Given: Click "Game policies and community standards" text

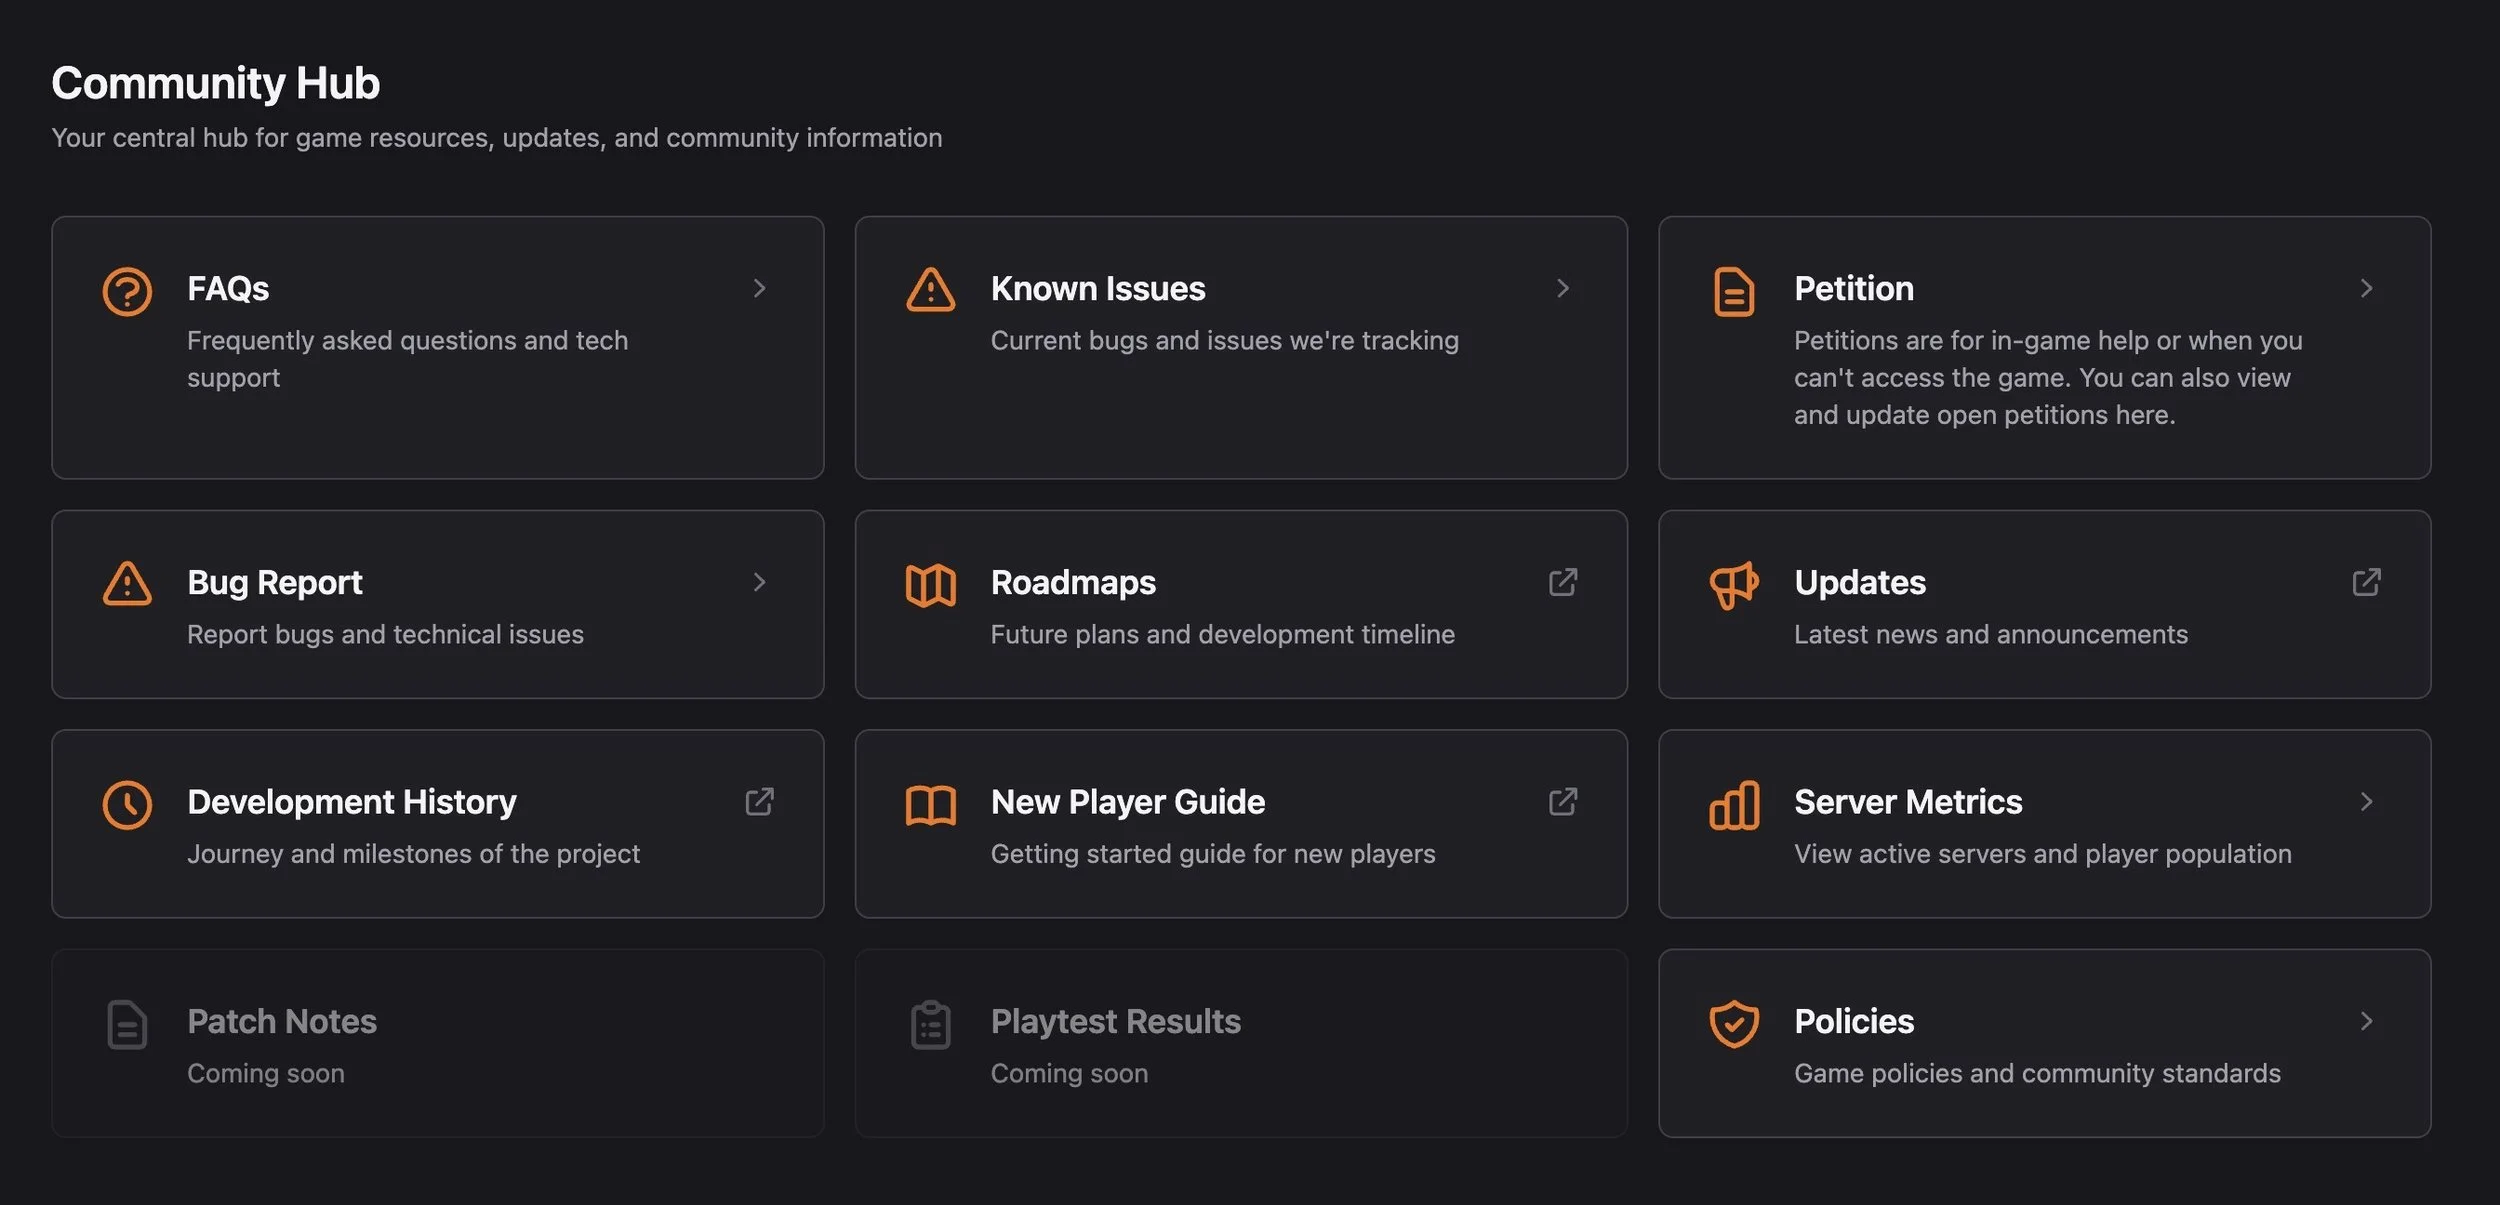Looking at the screenshot, I should (x=2037, y=1073).
